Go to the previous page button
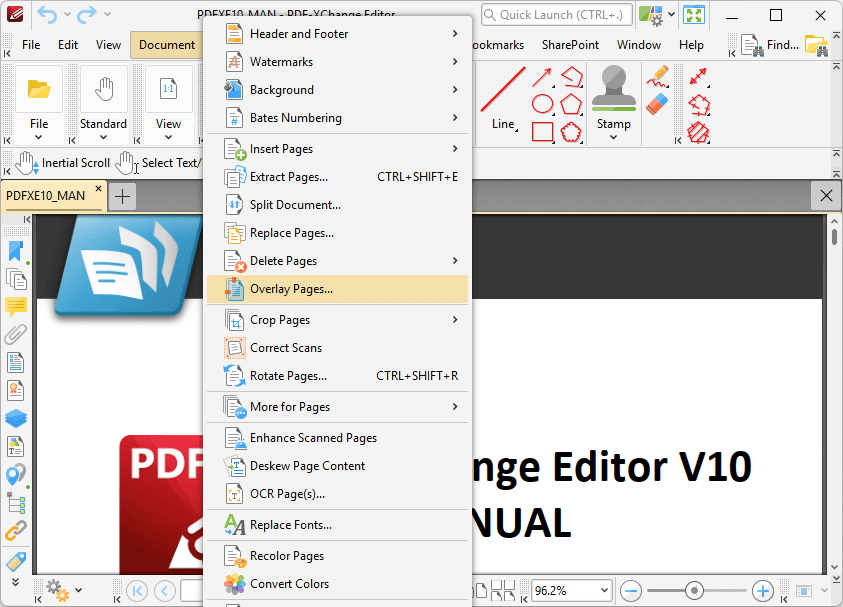The width and height of the screenshot is (843, 607). pyautogui.click(x=165, y=591)
